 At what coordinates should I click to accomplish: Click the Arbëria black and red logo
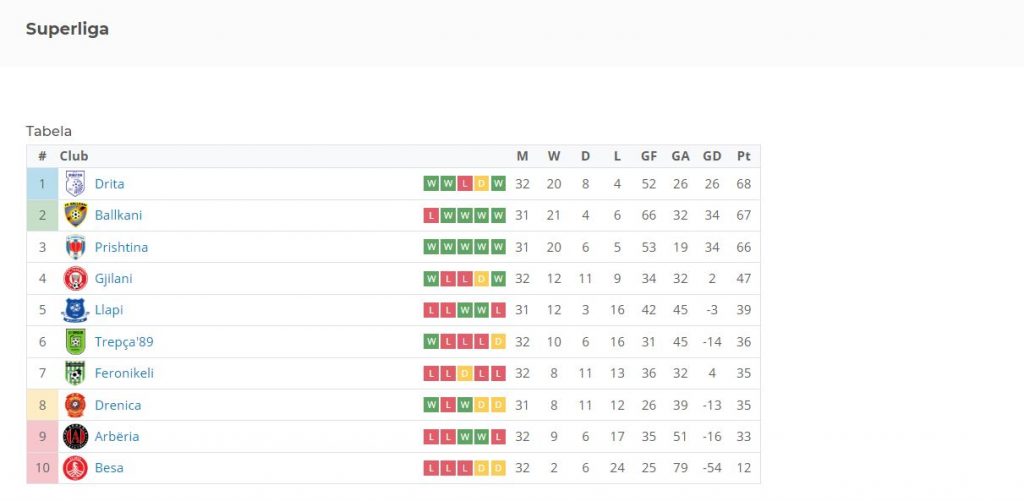[x=75, y=436]
